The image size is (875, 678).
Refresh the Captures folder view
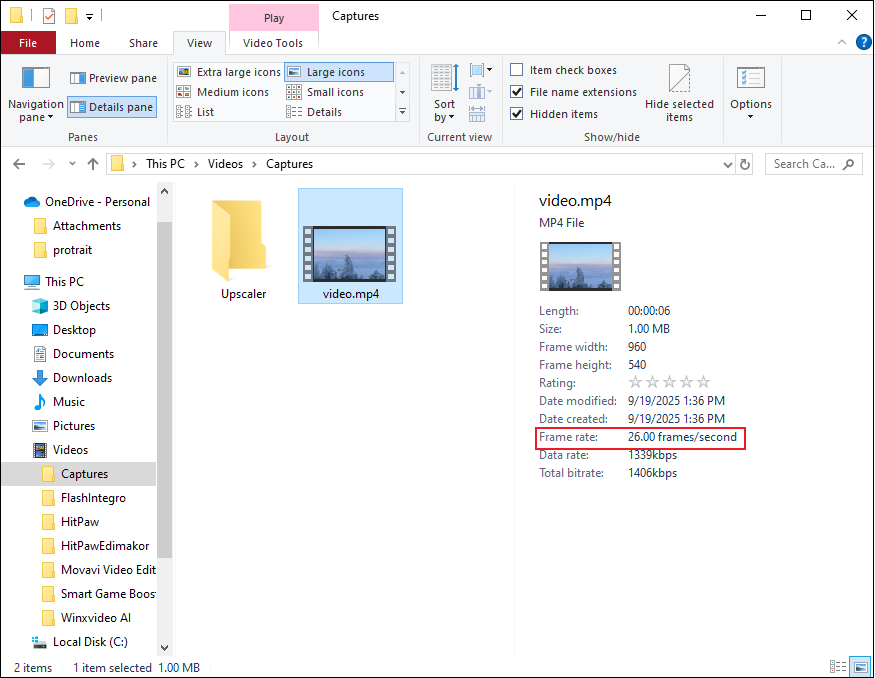744,163
